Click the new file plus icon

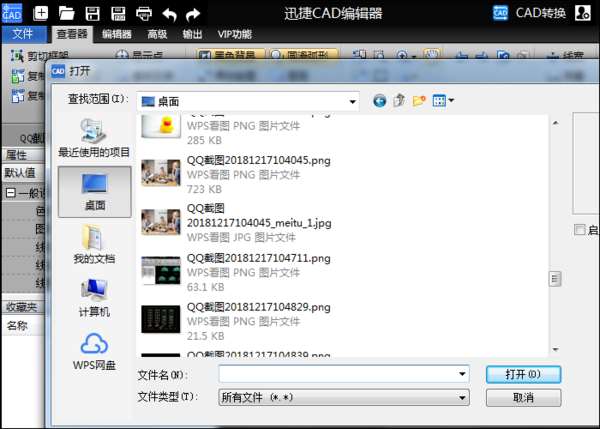pos(41,13)
